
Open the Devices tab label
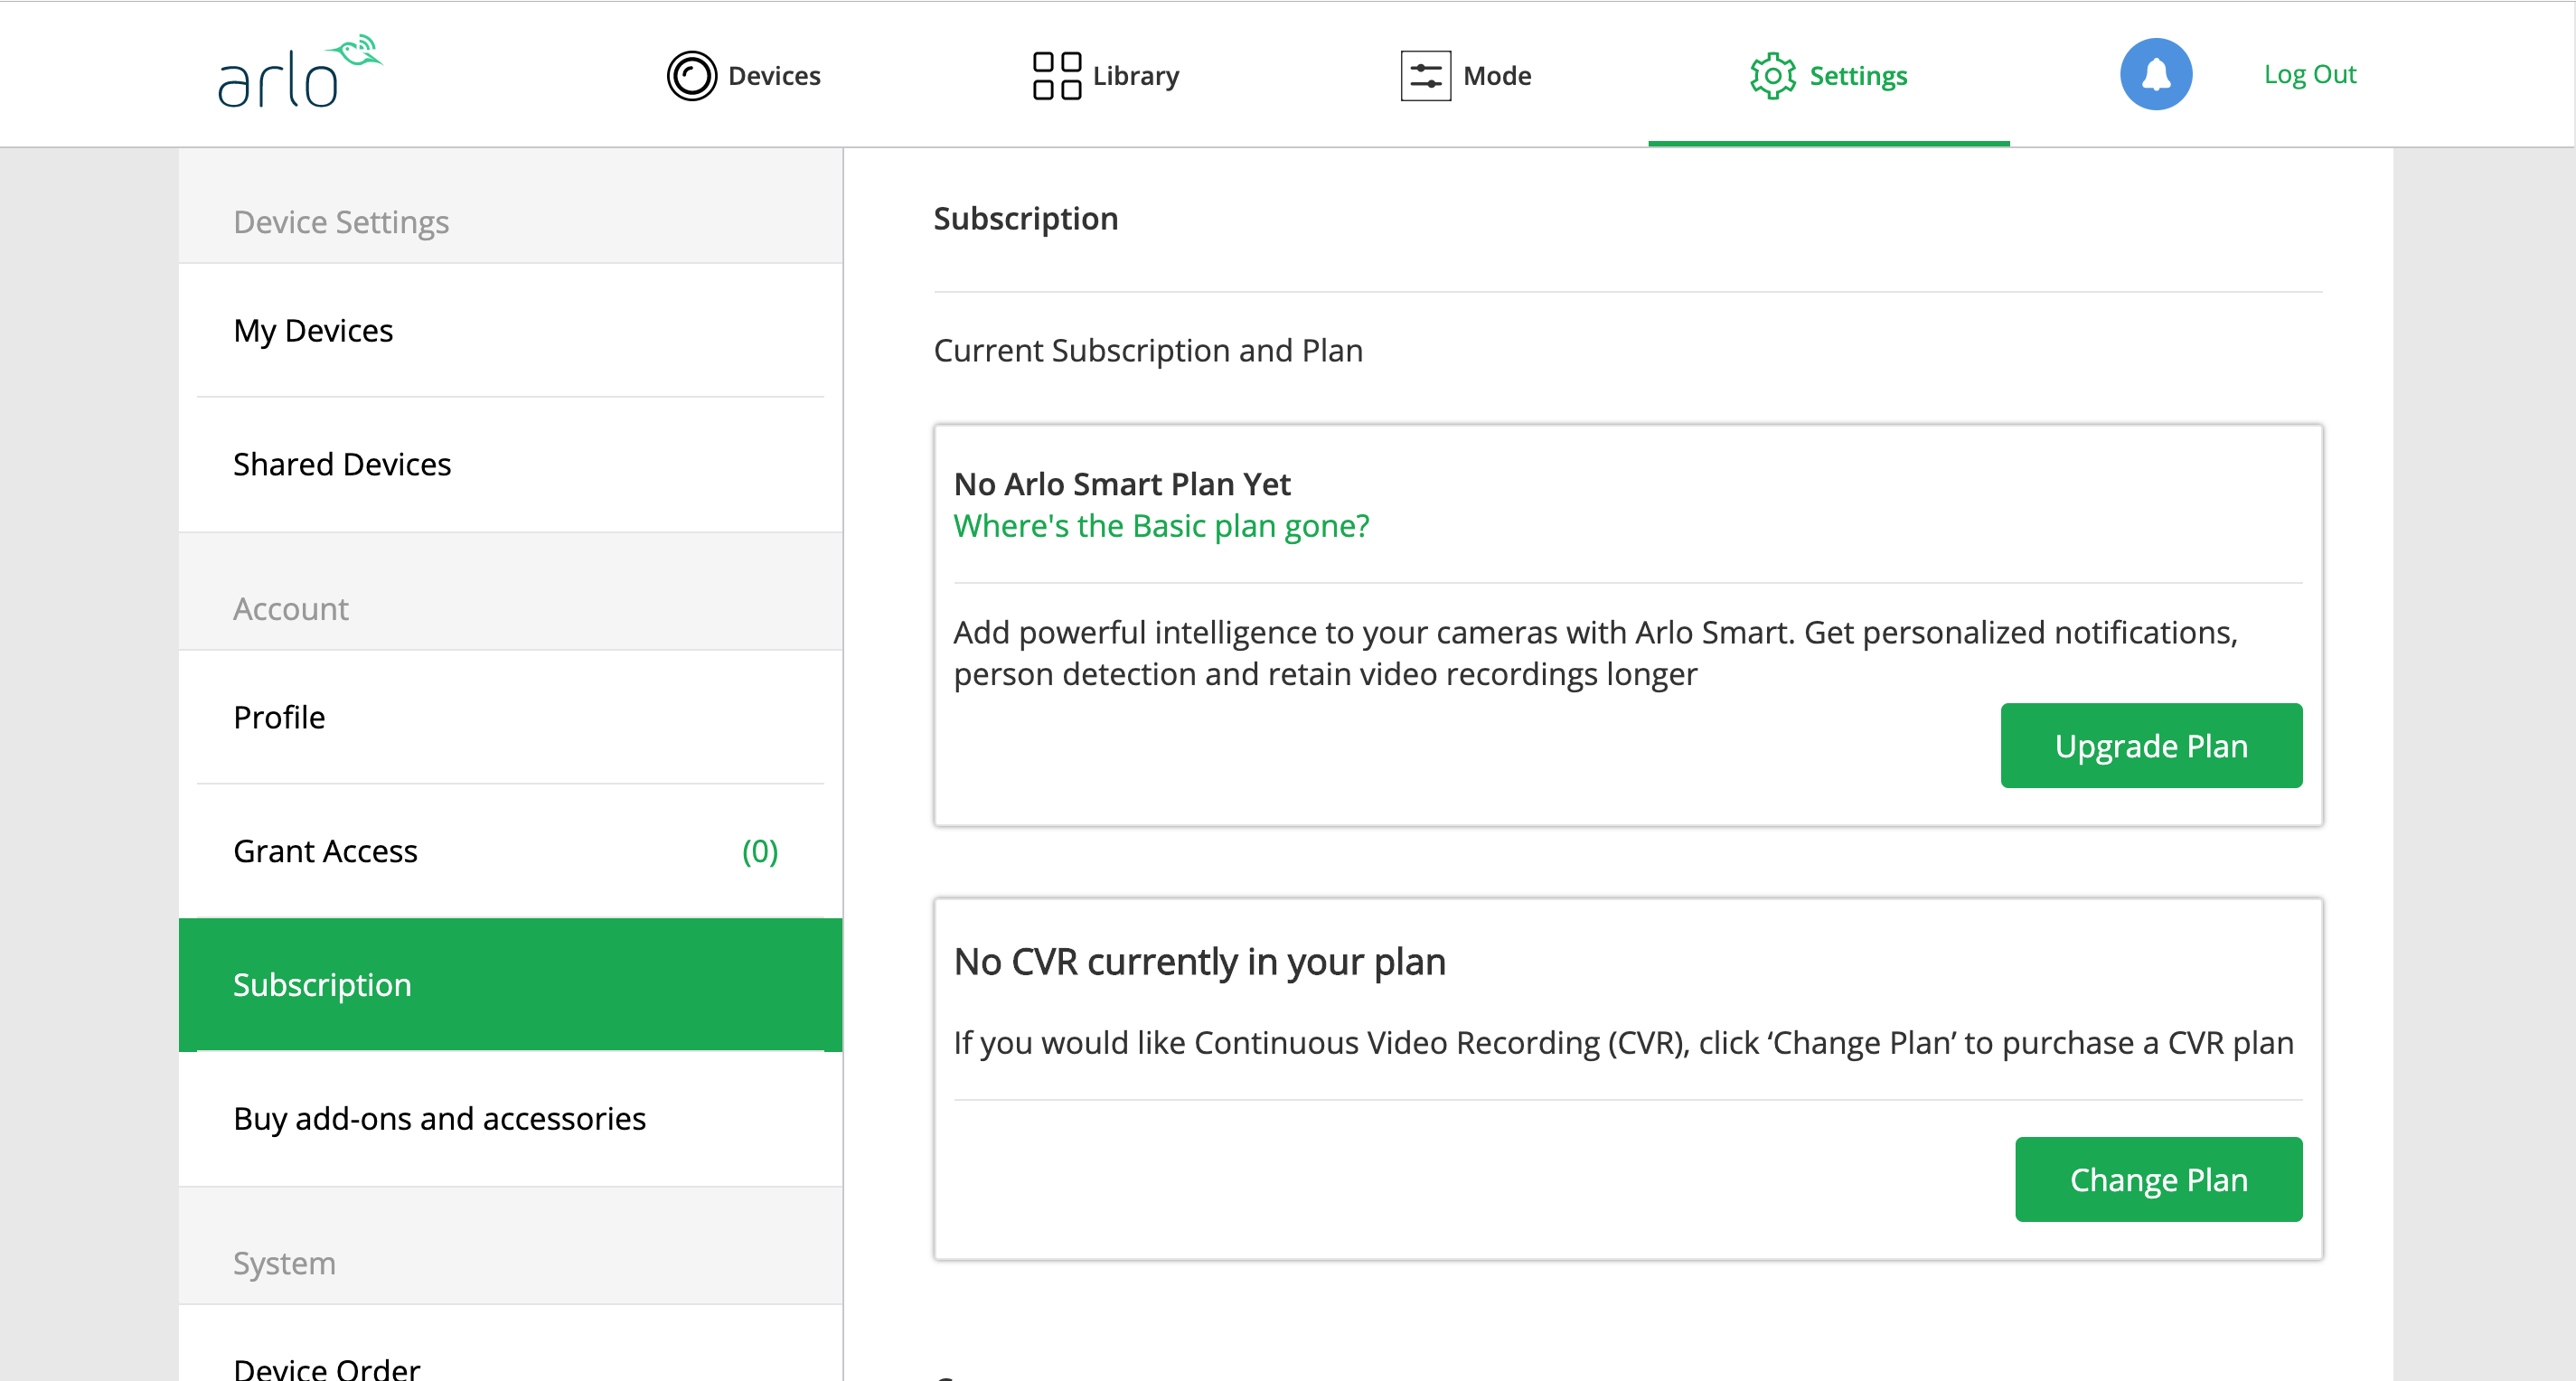tap(774, 76)
